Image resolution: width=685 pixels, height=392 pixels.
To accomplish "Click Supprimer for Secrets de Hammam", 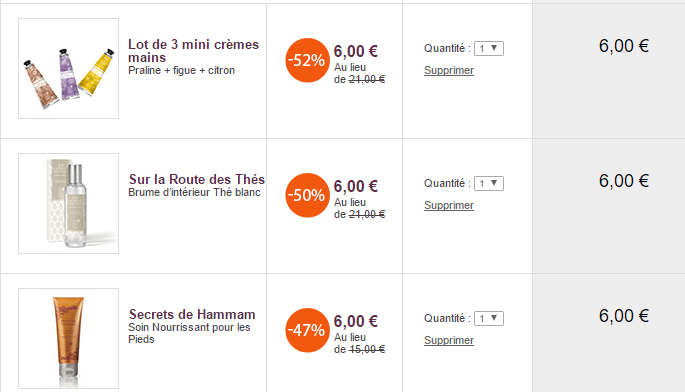I will tap(449, 340).
